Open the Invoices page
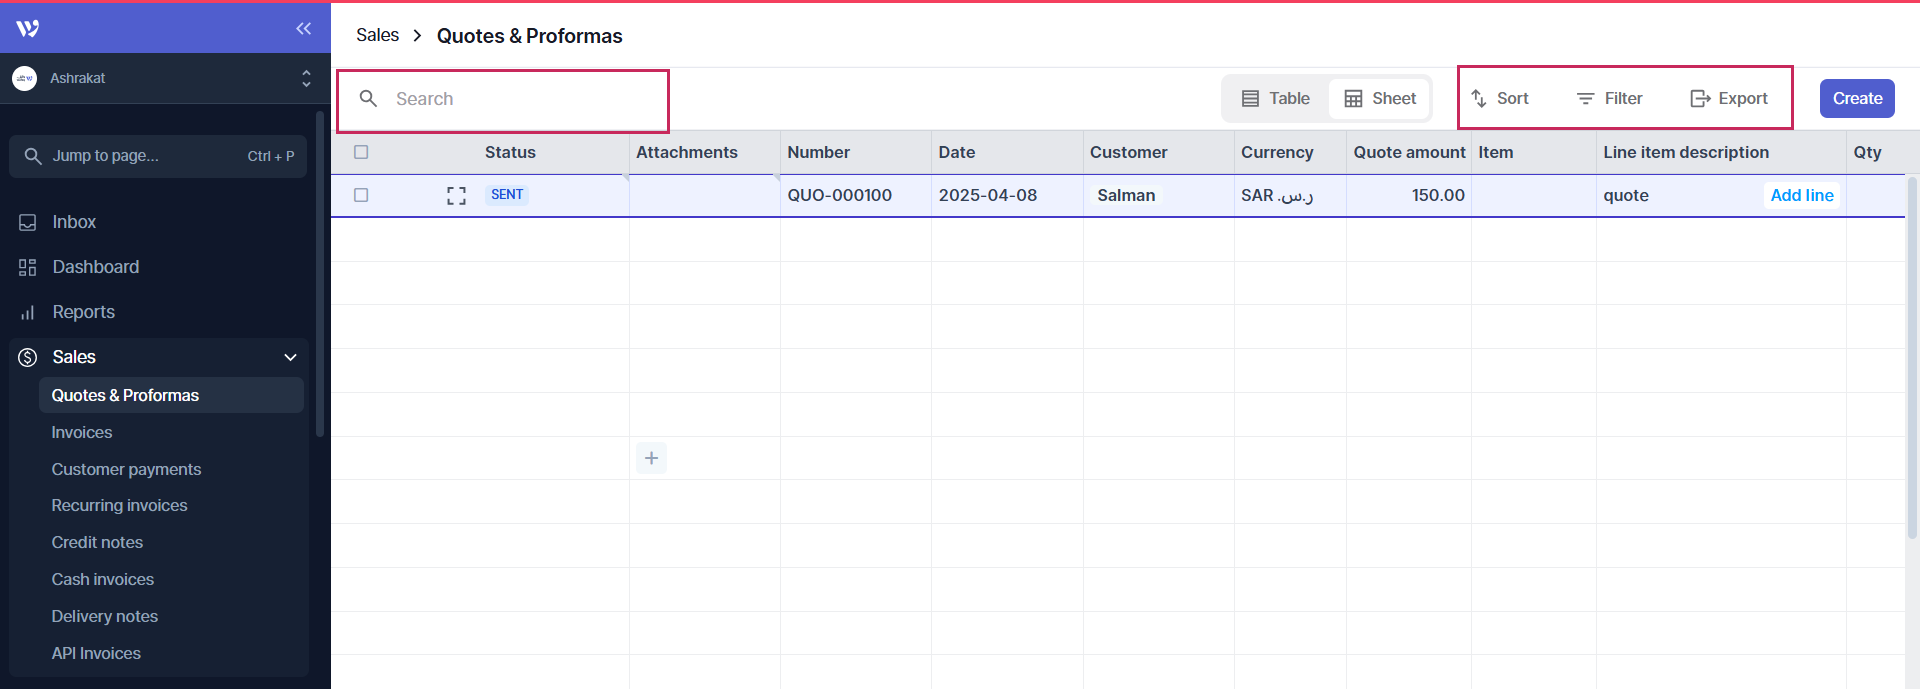 click(82, 432)
